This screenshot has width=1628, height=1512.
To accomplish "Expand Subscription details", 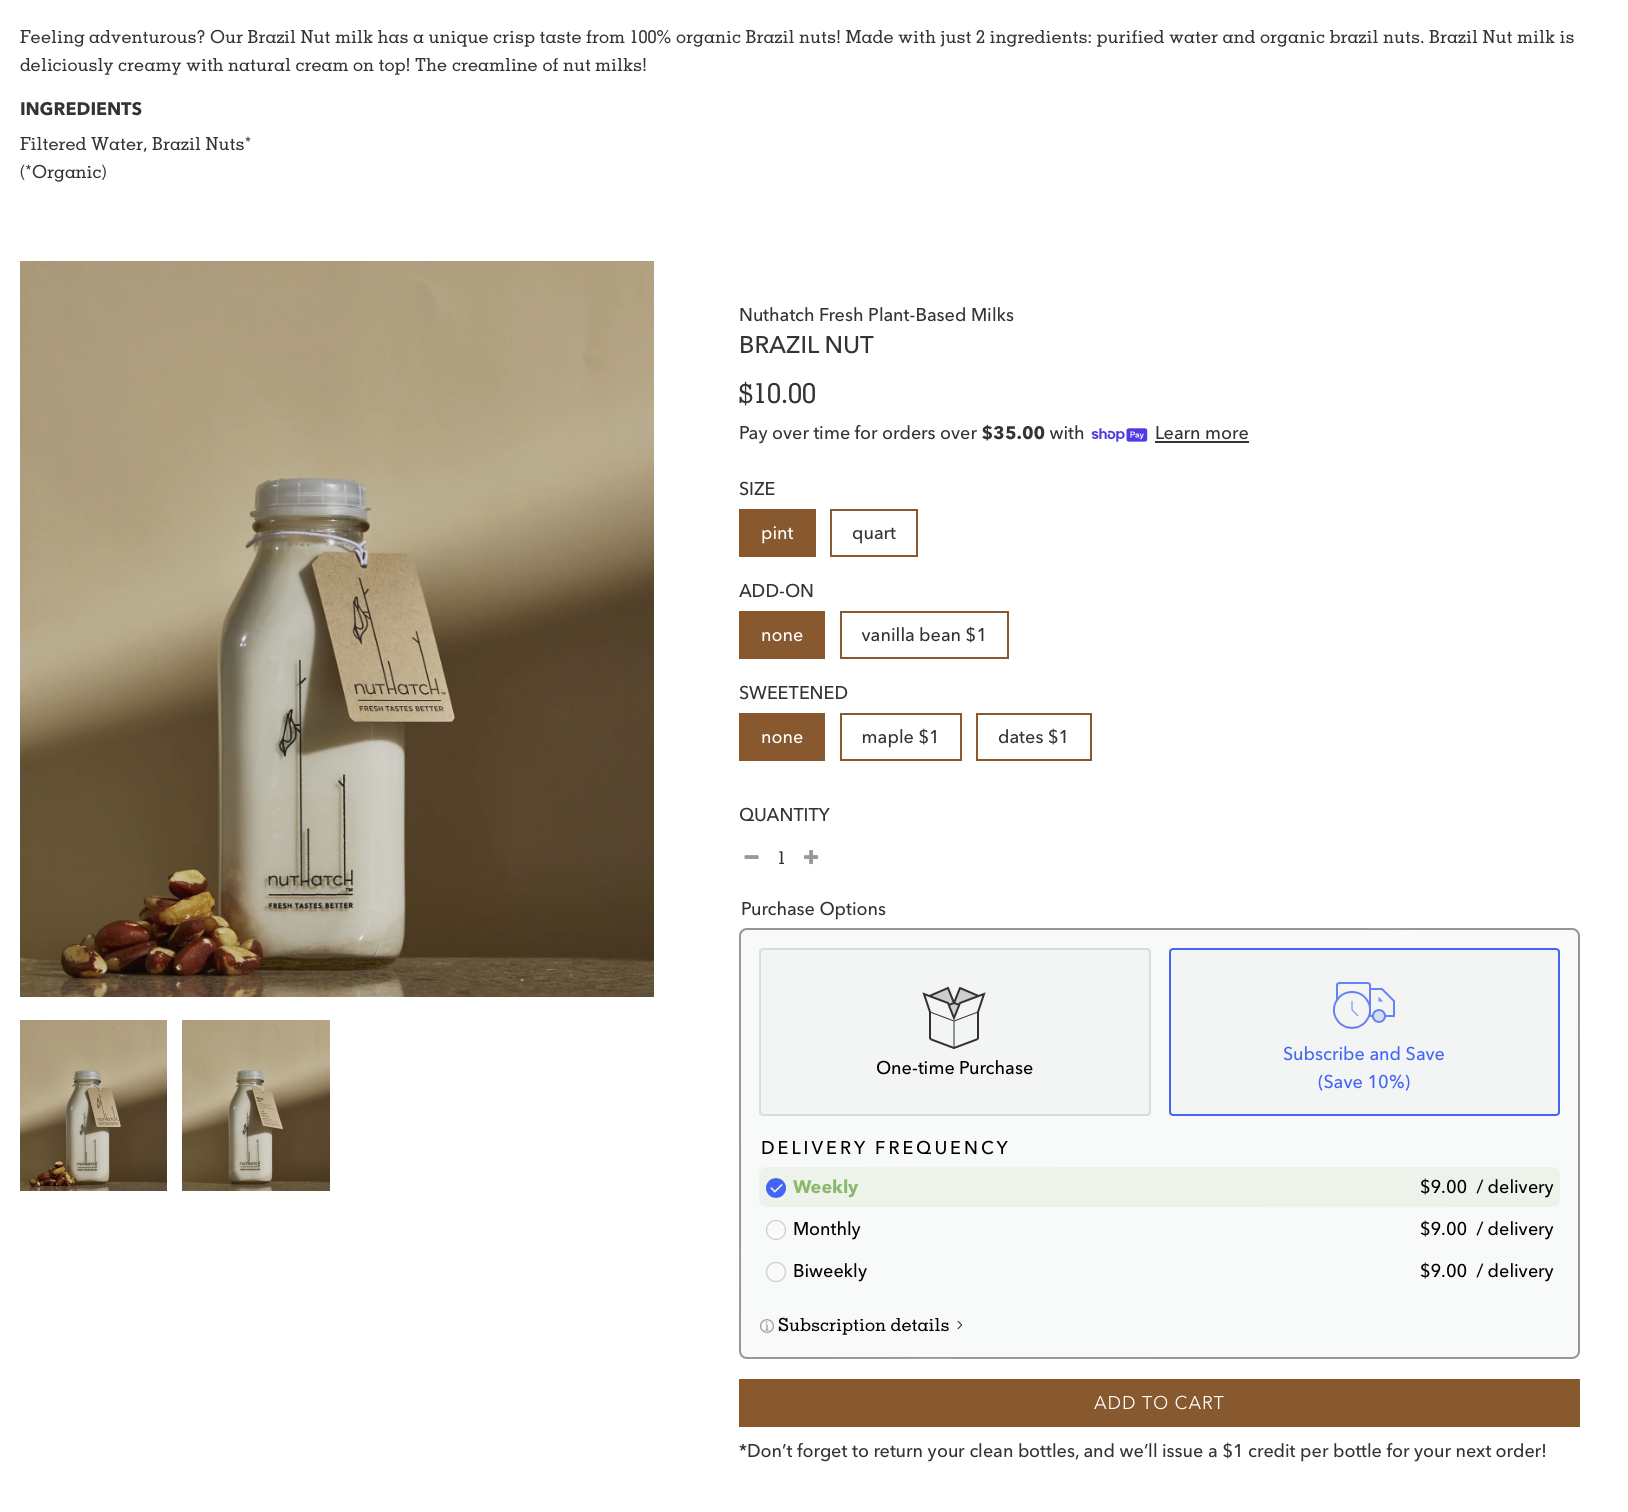I will pos(863,1325).
